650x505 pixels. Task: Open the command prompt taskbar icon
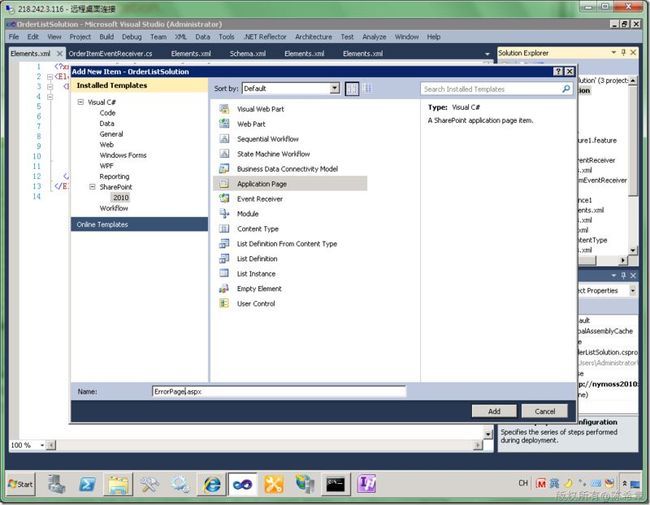click(x=335, y=484)
